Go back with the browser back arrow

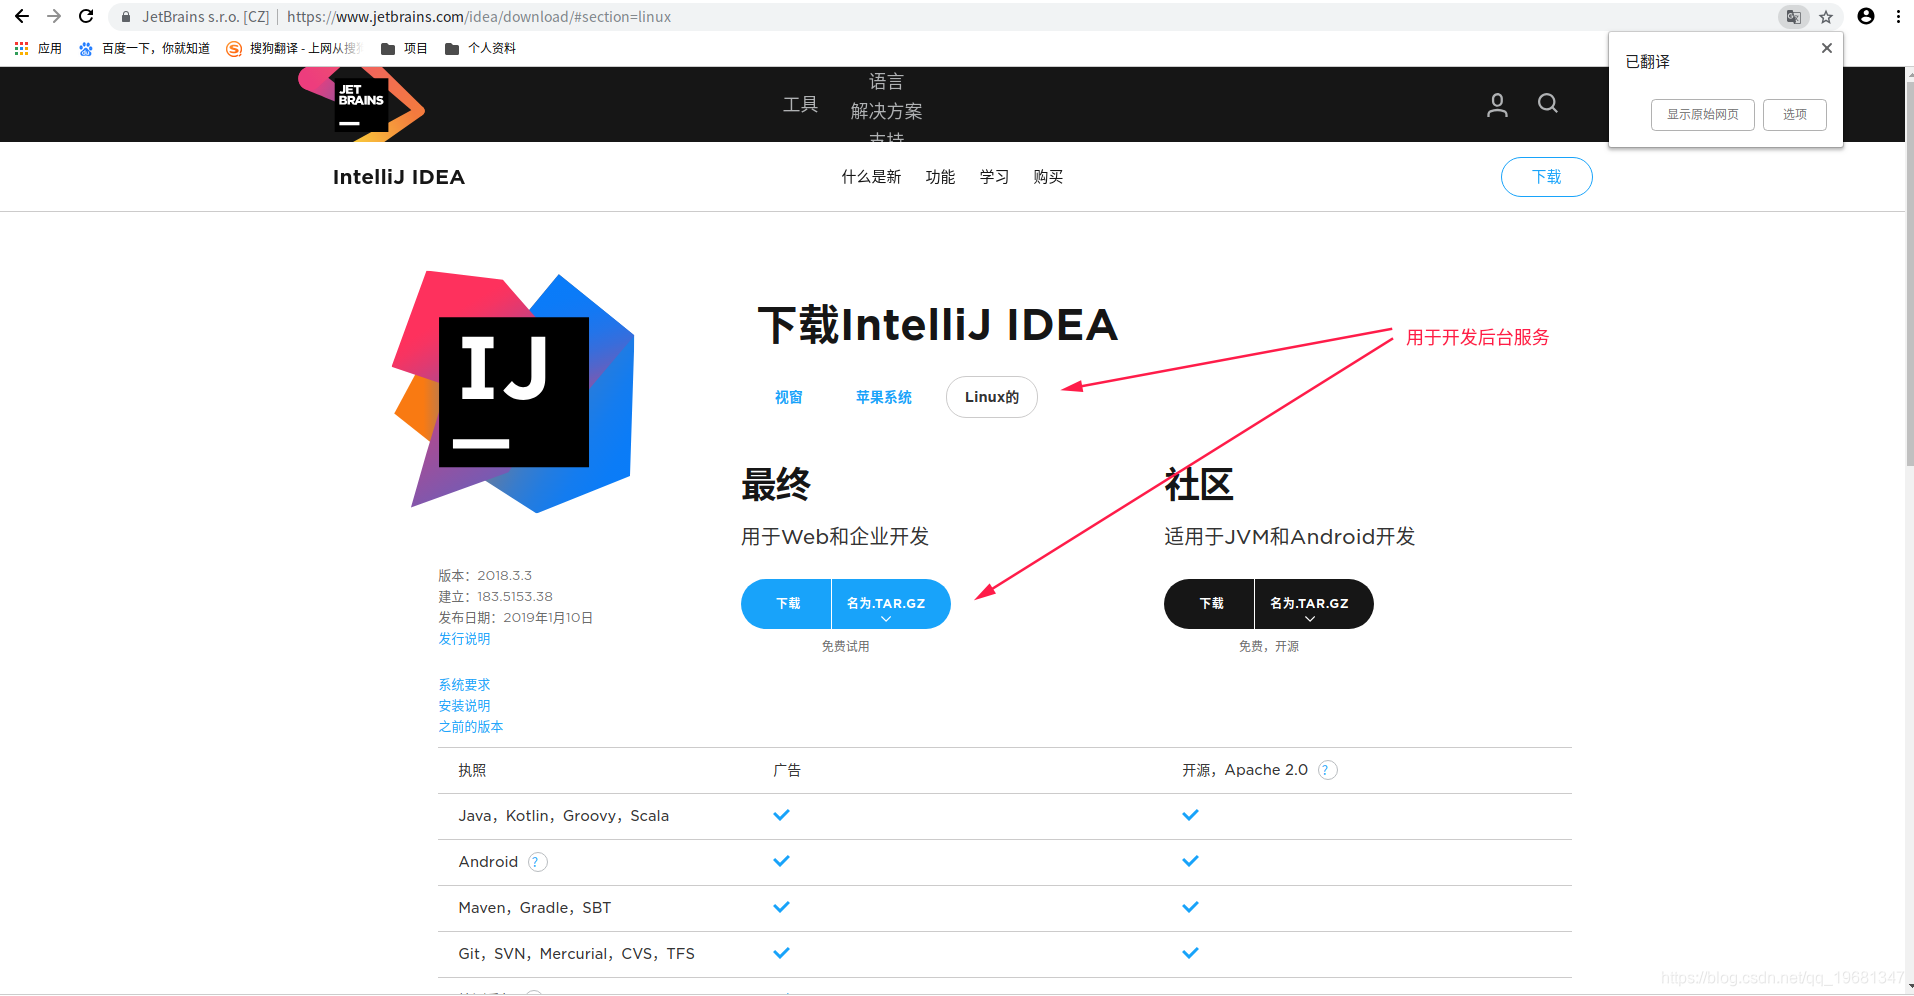pyautogui.click(x=22, y=16)
